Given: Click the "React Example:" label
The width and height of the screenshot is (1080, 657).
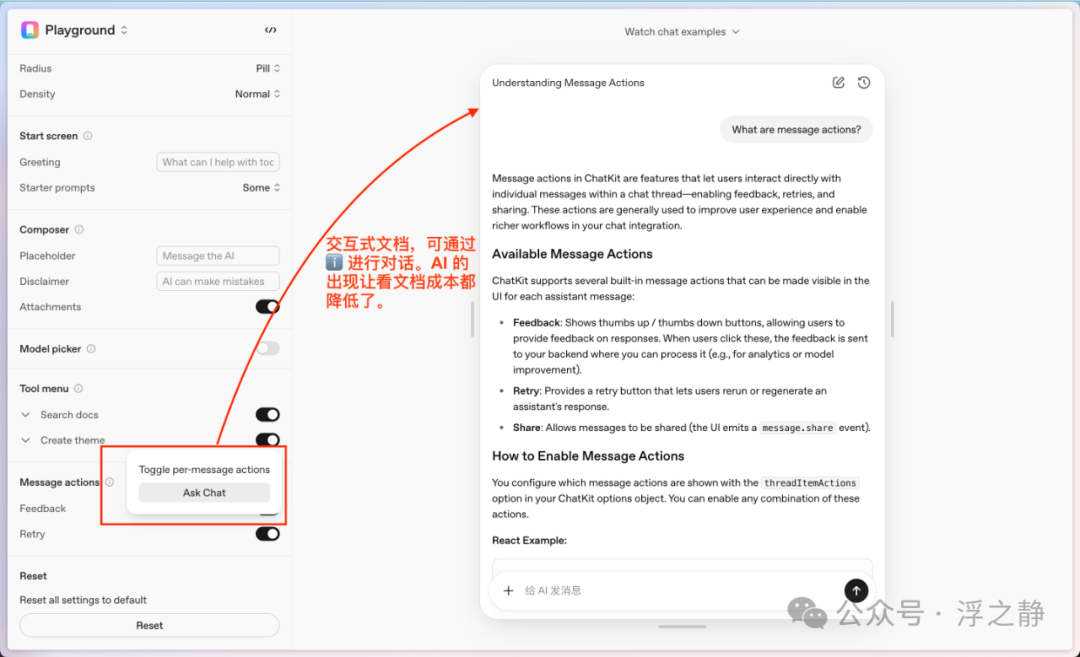Looking at the screenshot, I should 529,541.
